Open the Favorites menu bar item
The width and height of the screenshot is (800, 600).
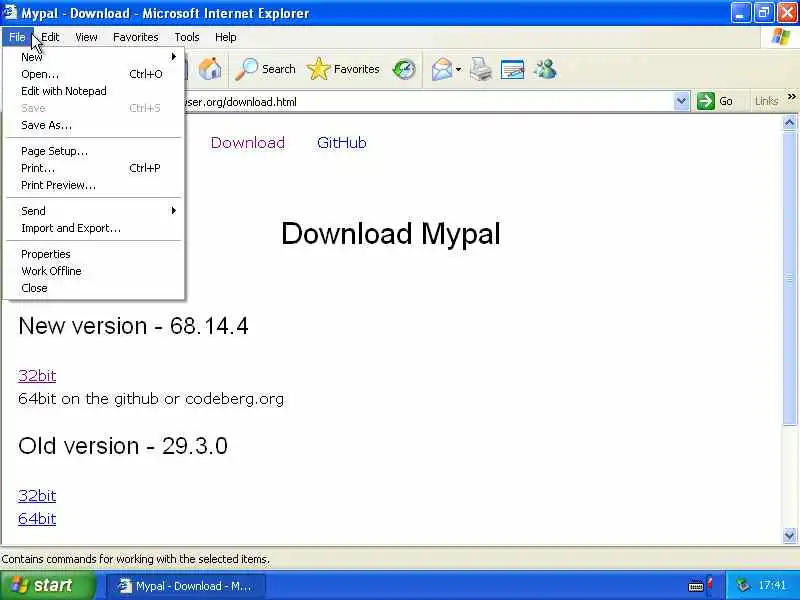pos(136,37)
